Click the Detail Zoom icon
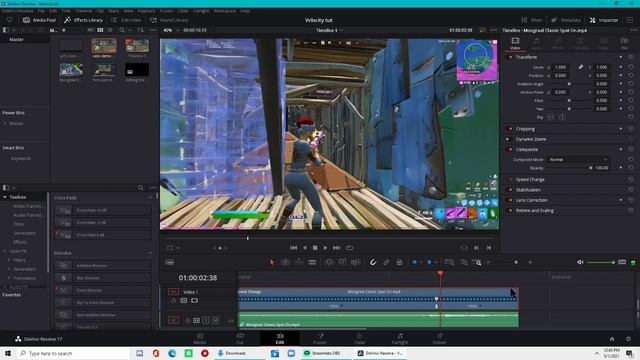Image resolution: width=640 pixels, height=360 pixels. click(x=463, y=262)
